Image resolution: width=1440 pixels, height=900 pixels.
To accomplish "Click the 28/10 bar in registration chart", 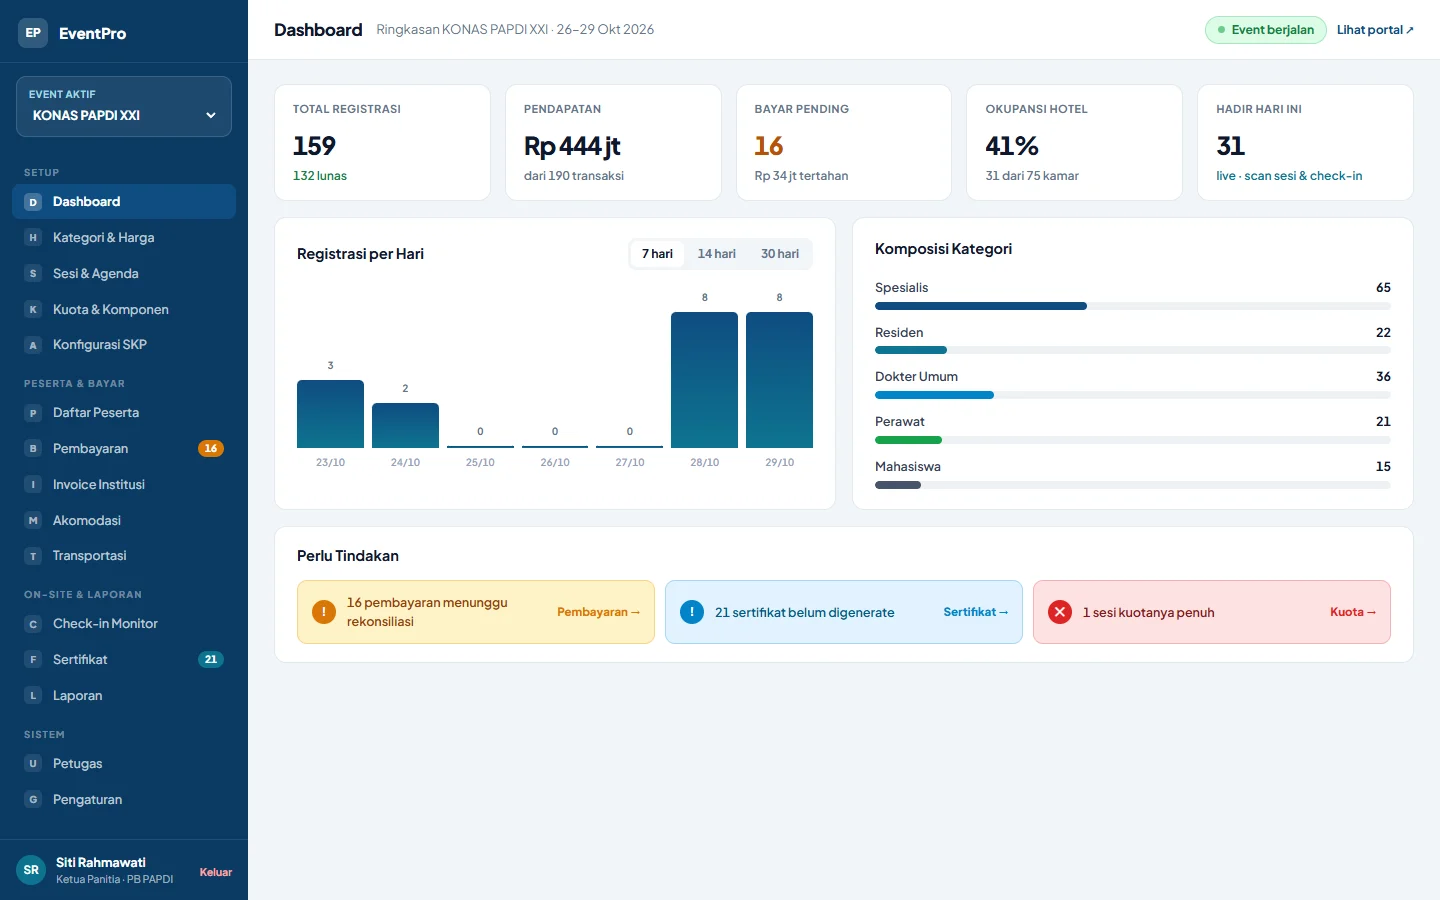I will [x=704, y=380].
